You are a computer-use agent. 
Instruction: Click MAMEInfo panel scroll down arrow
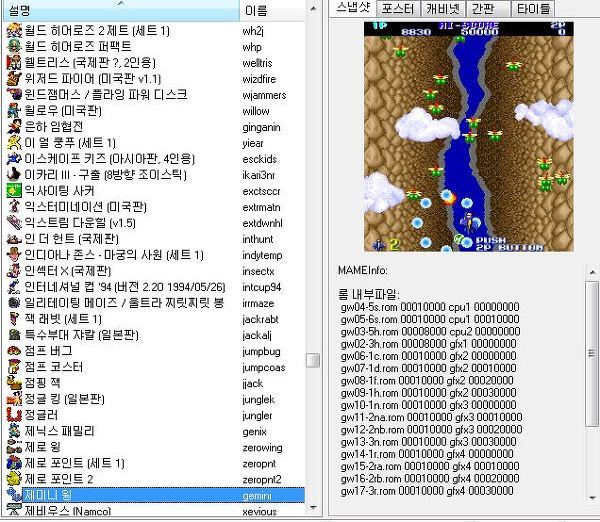point(592,498)
